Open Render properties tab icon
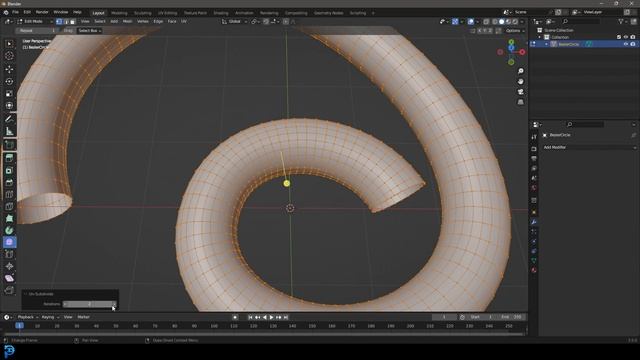Image resolution: width=640 pixels, height=360 pixels. (534, 149)
